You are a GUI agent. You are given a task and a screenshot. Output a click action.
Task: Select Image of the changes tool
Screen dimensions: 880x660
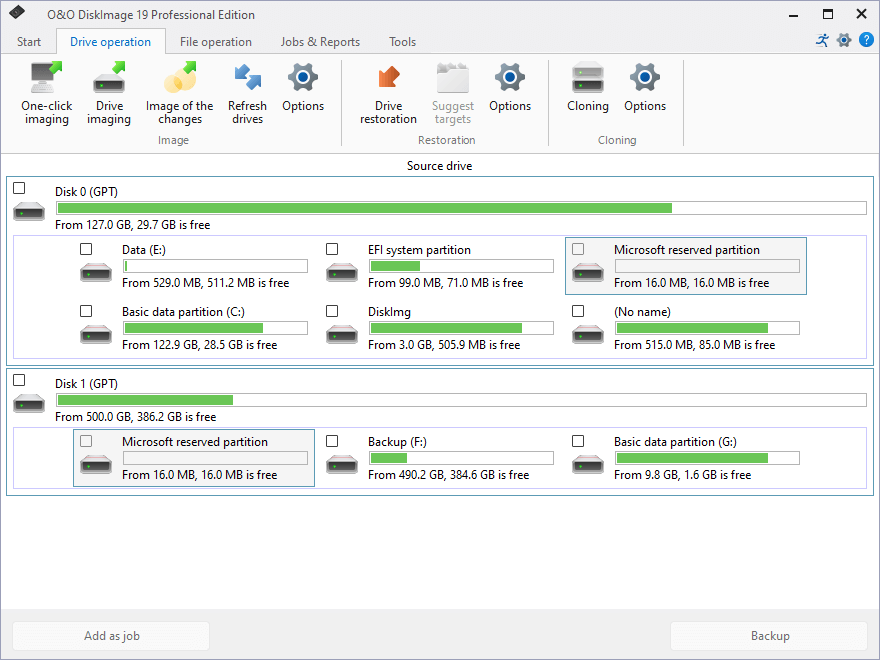180,78
